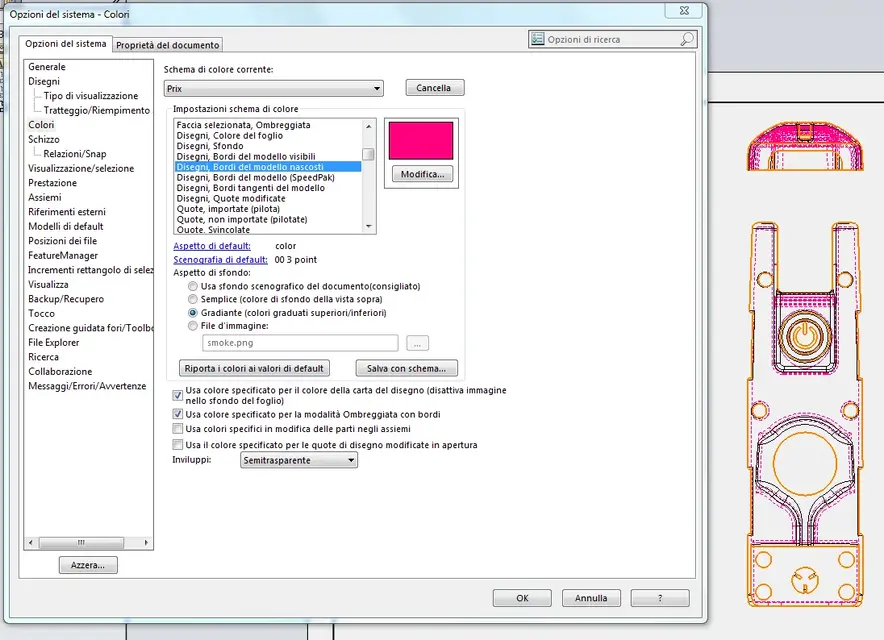884x640 pixels.
Task: Open the Scenografia di default link
Action: [x=220, y=260]
